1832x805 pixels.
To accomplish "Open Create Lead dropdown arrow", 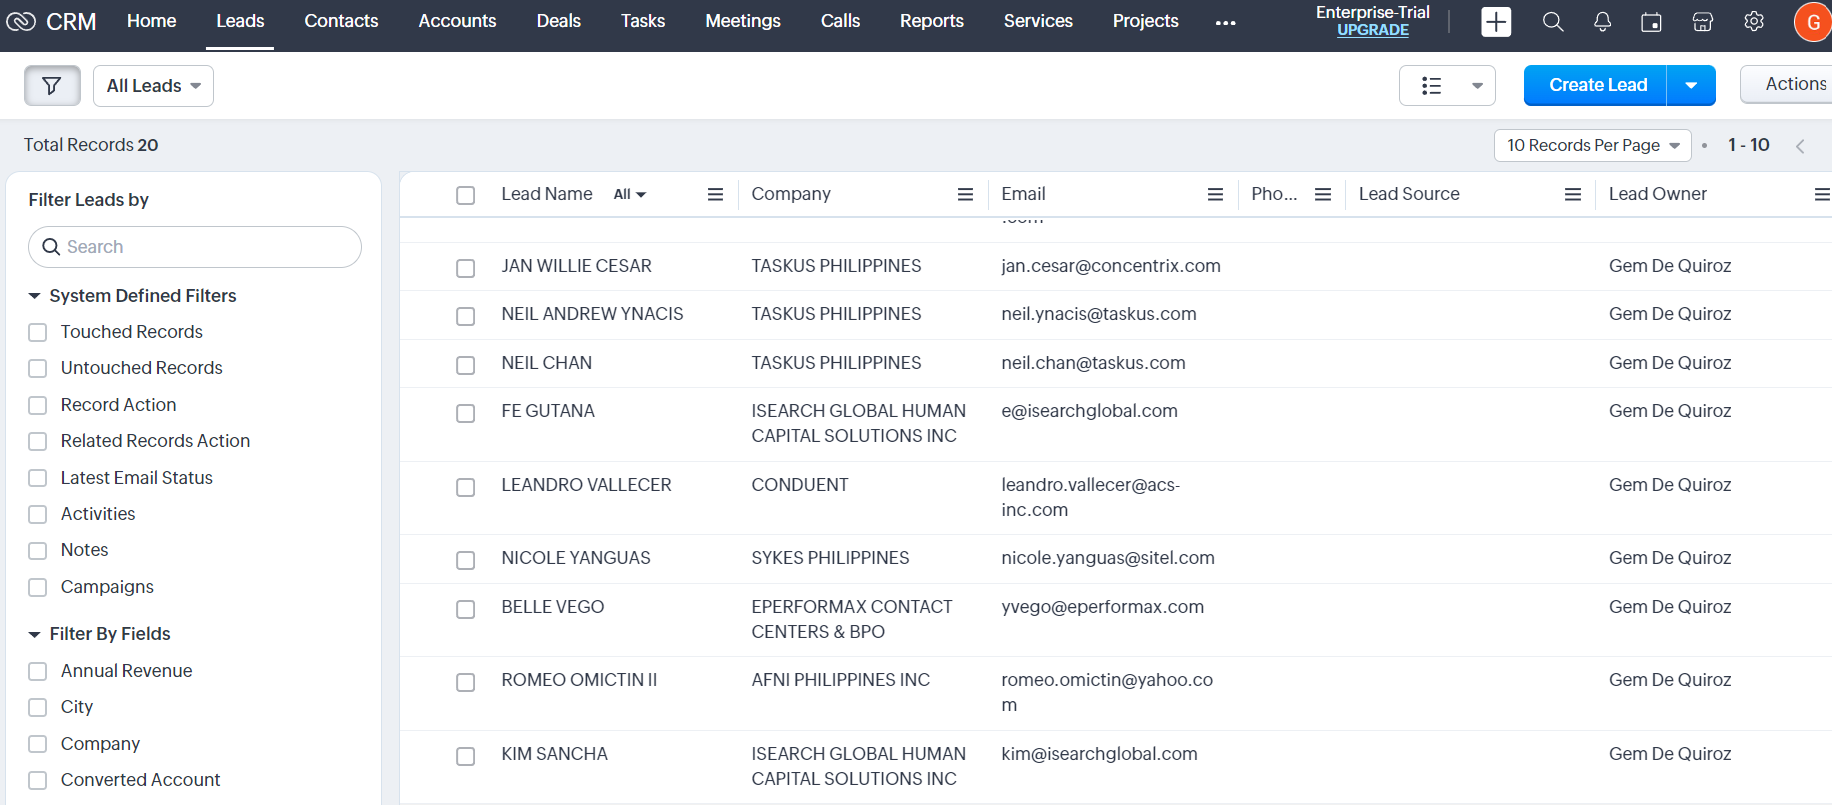I will (x=1691, y=86).
